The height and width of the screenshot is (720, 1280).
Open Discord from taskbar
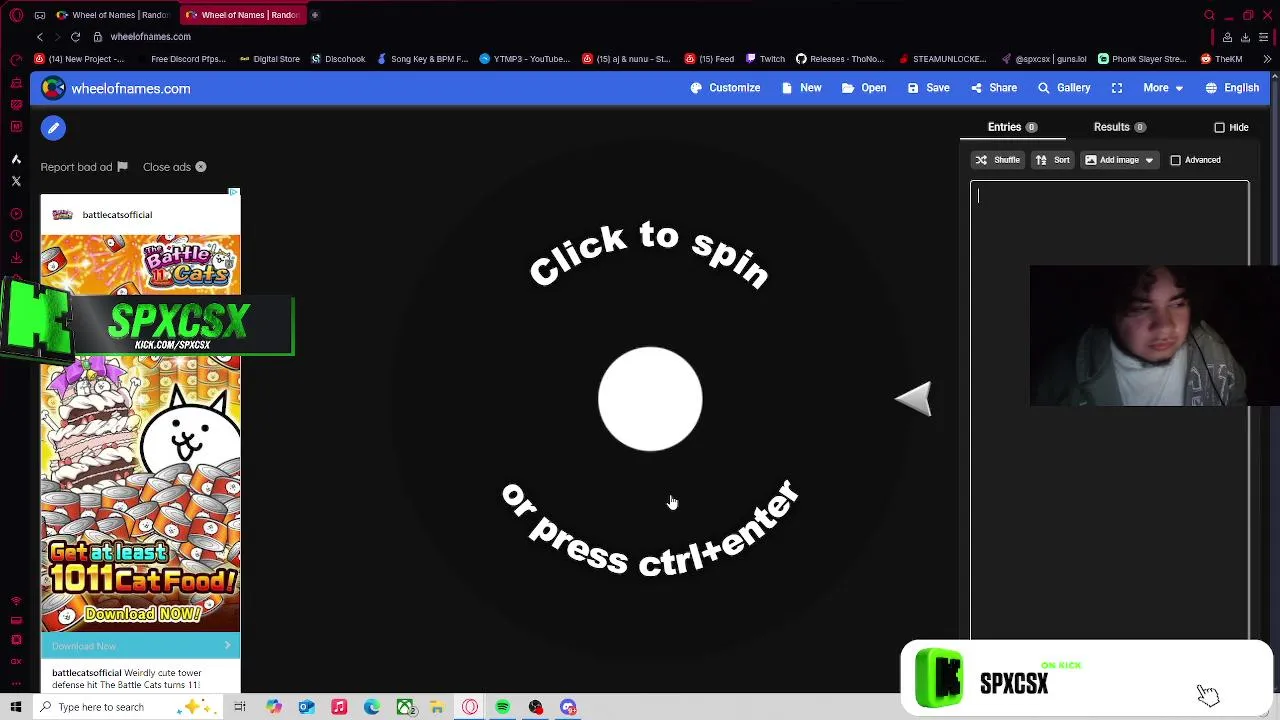[568, 707]
